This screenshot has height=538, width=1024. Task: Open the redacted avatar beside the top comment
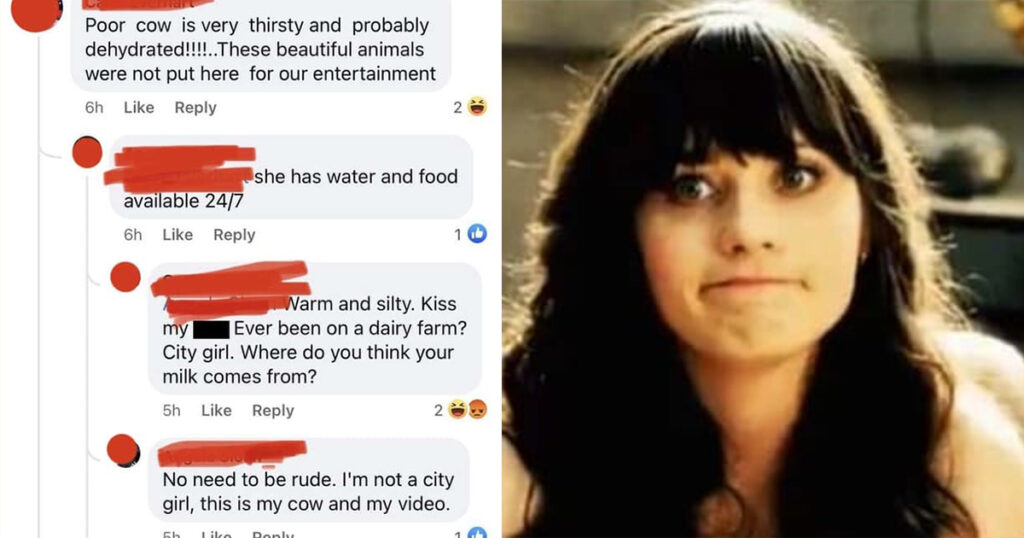tap(37, 13)
